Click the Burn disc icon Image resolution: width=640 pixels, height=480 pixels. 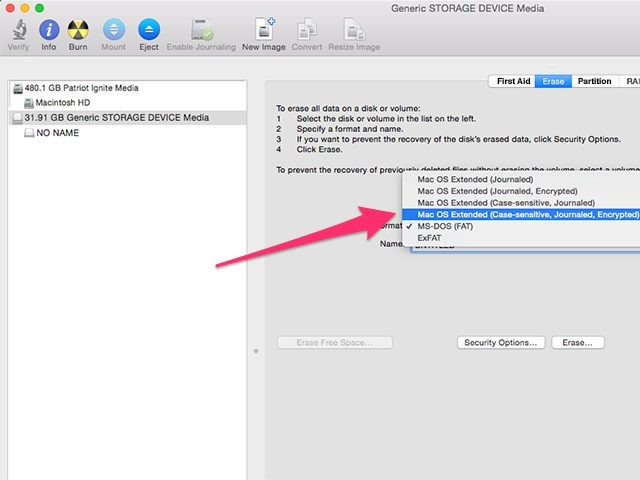point(78,30)
